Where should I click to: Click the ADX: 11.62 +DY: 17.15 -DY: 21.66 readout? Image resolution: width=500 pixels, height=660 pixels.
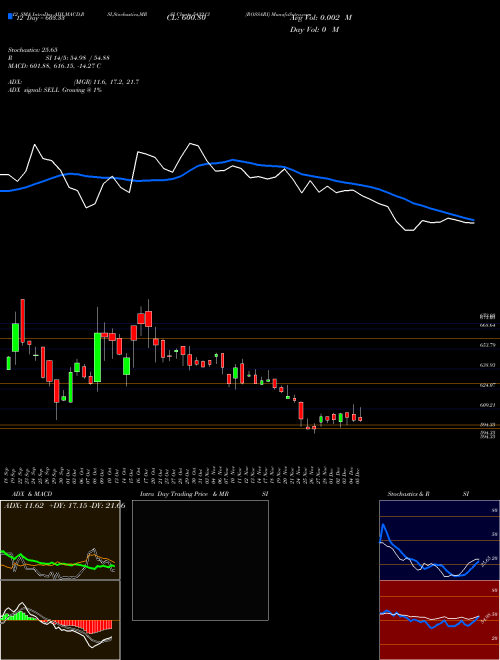tap(64, 506)
